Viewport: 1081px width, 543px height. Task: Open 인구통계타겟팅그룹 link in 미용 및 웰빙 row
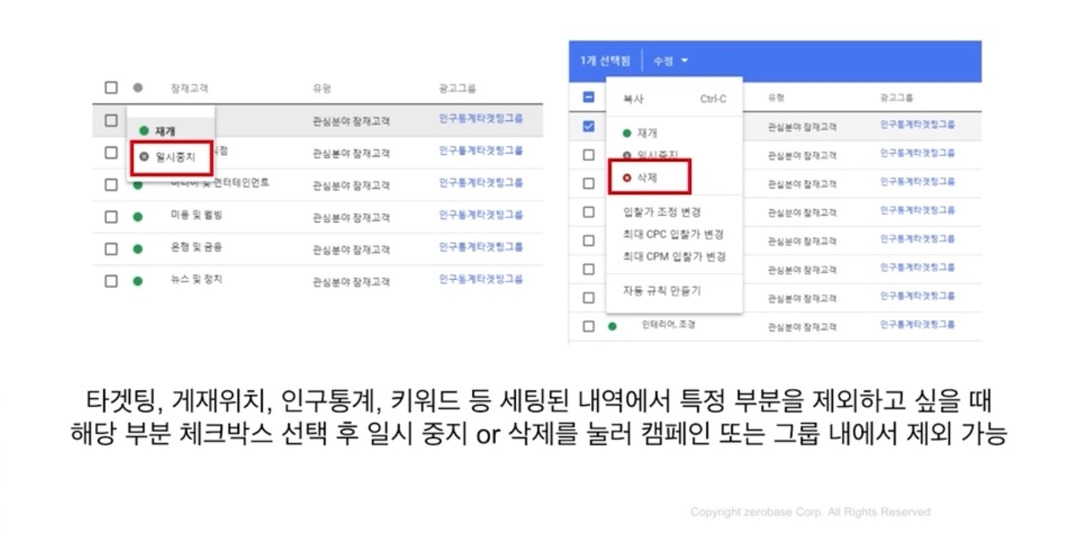[x=481, y=215]
